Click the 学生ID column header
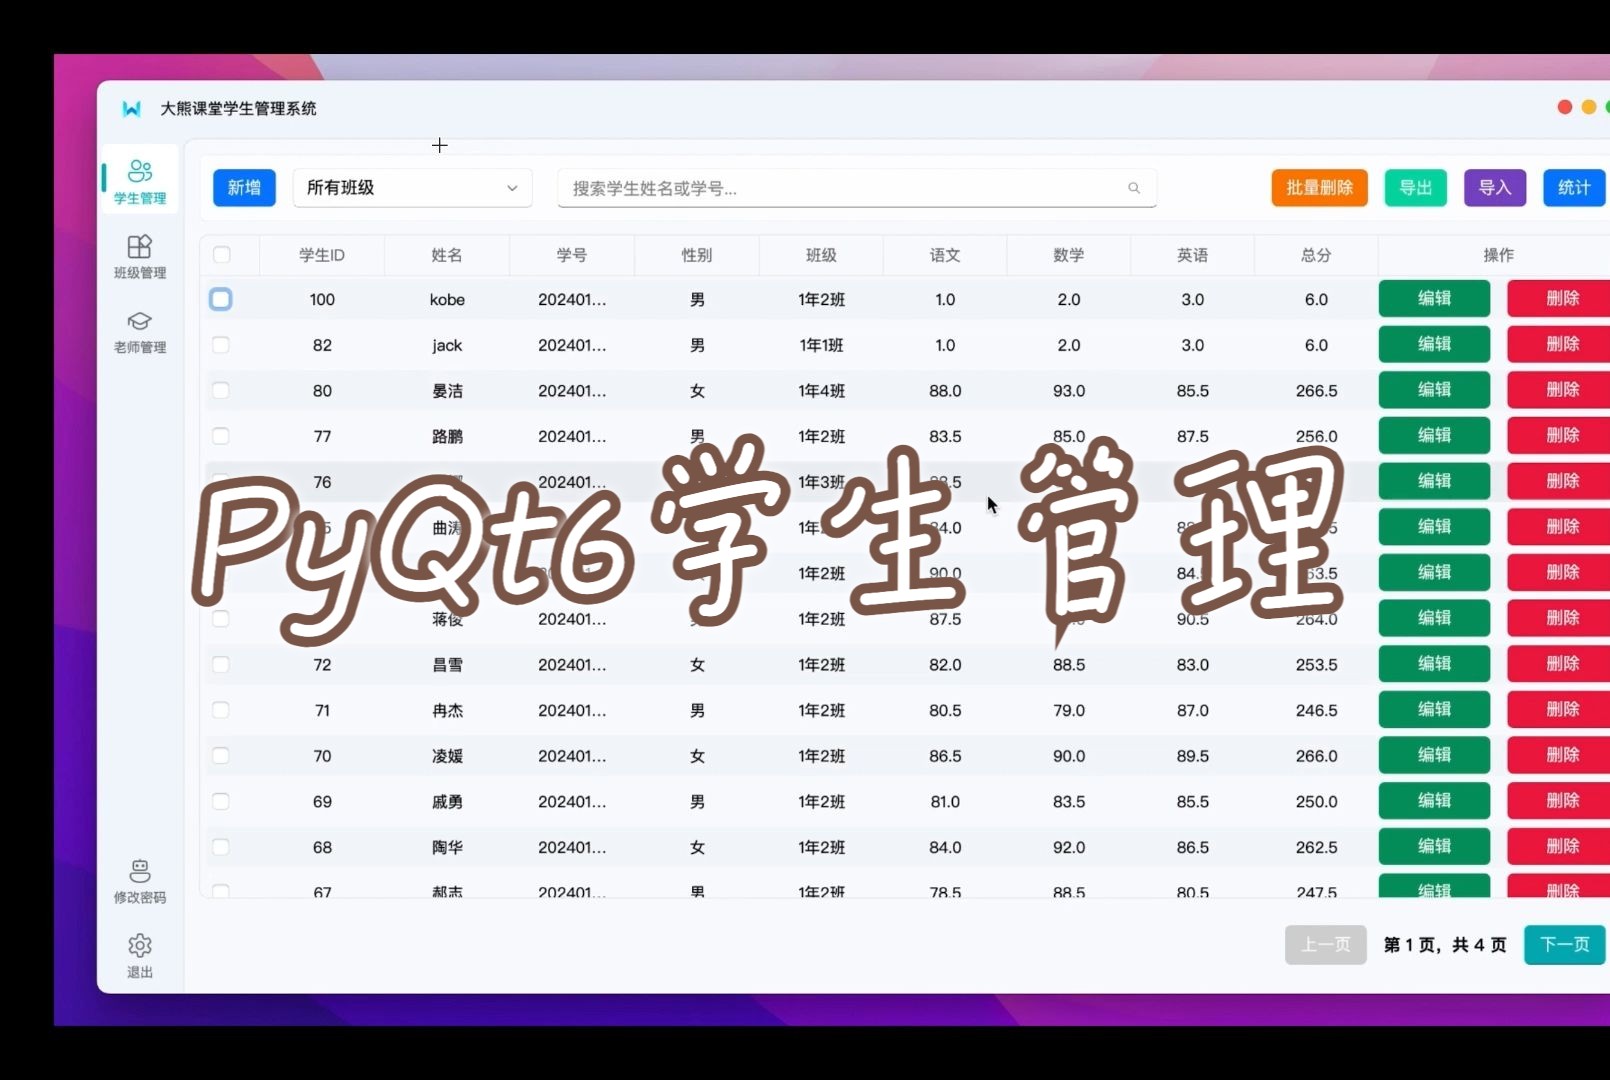Viewport: 1610px width, 1080px height. (322, 255)
